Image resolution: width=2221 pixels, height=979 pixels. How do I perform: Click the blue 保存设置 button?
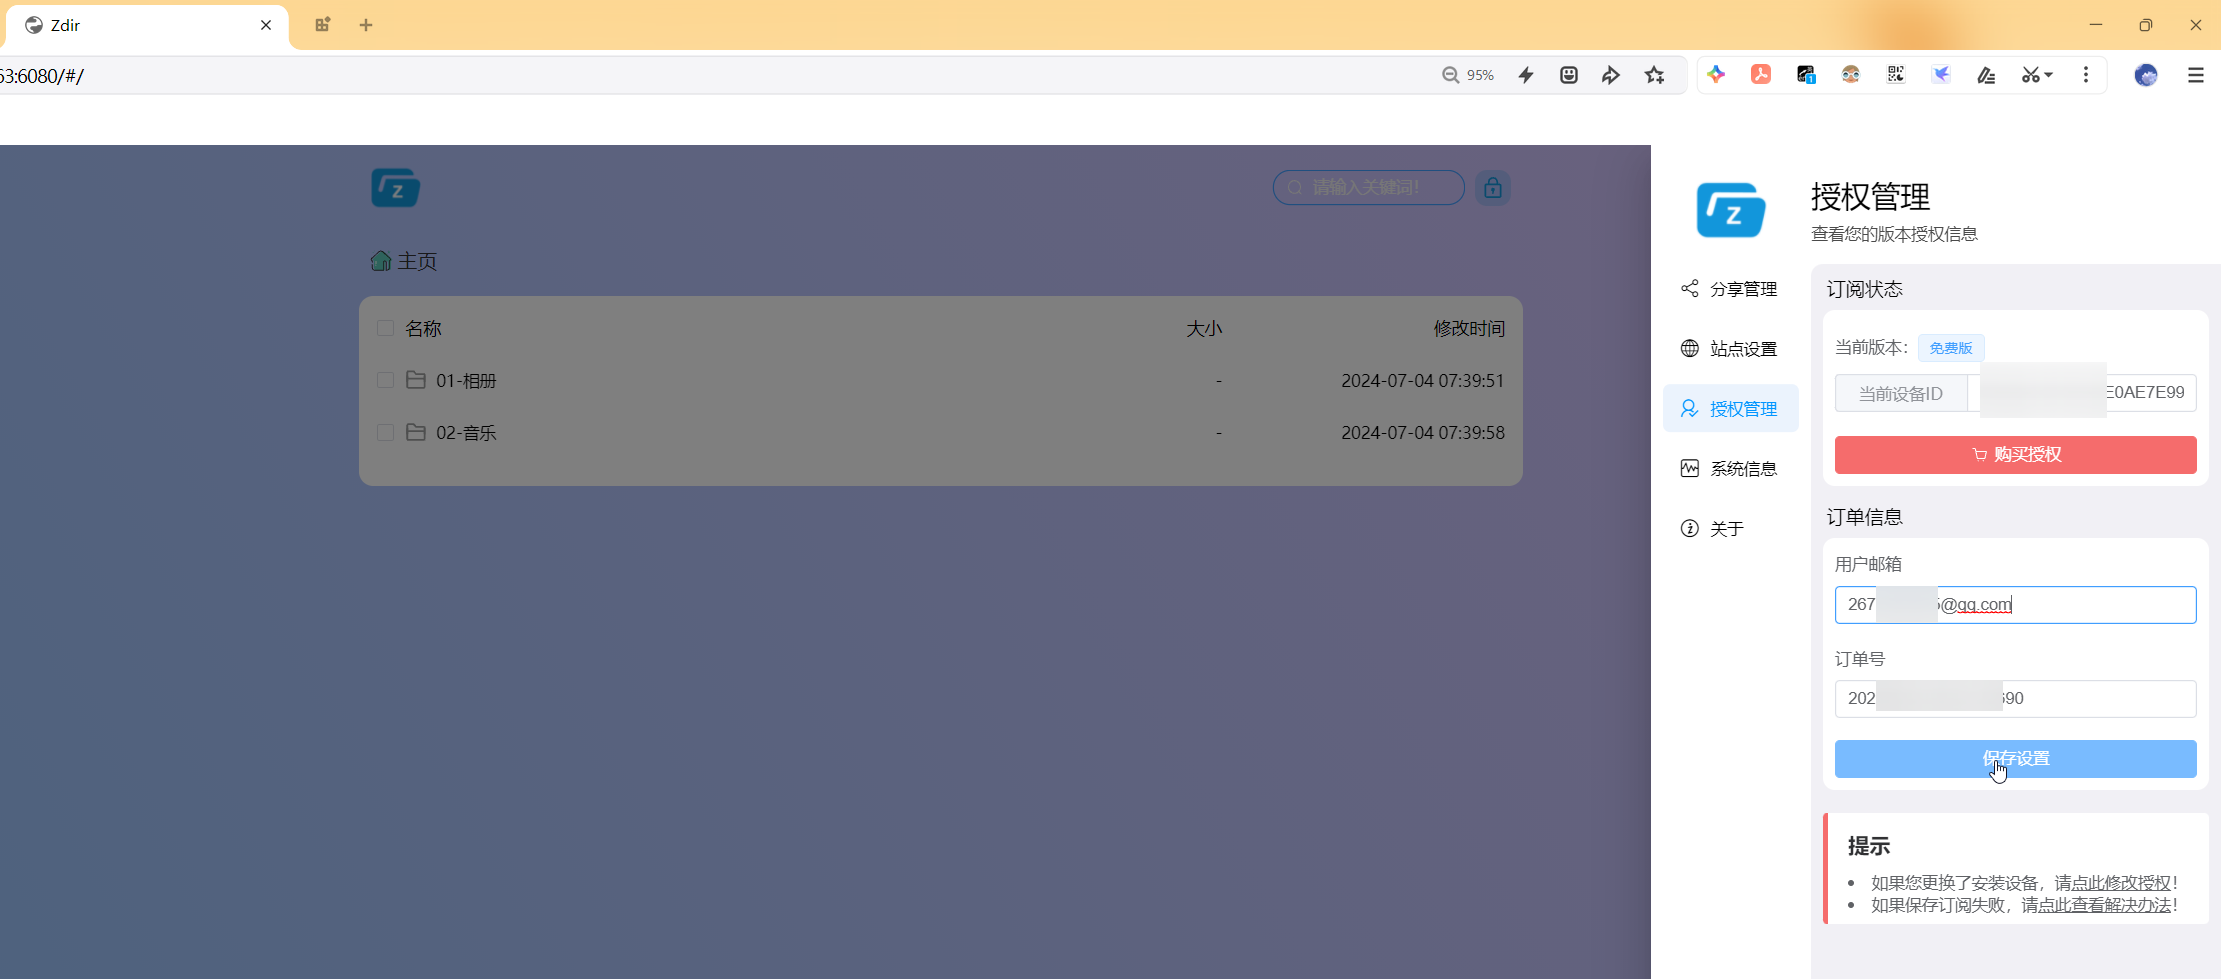(2015, 759)
